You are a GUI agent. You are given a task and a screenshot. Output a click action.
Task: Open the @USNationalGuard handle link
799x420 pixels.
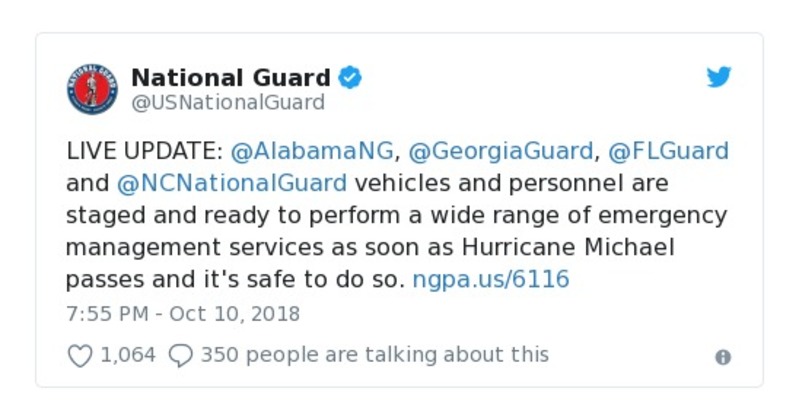point(228,103)
